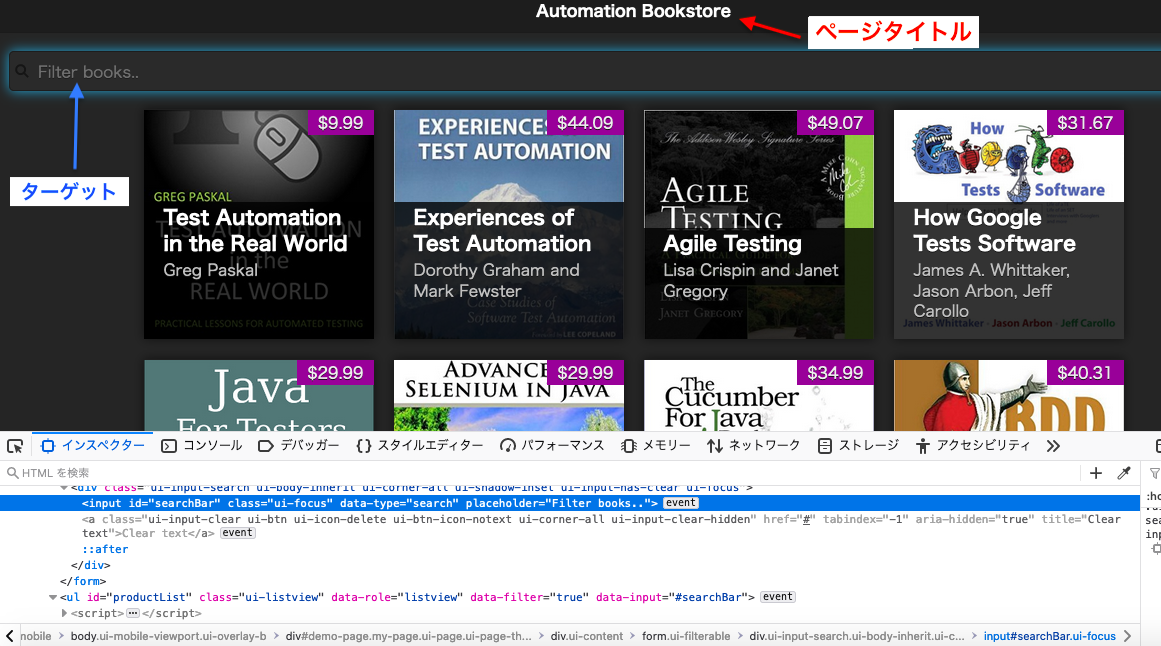Select input#searchBar.ui-focus breadcrumb
This screenshot has width=1161, height=646.
(x=1049, y=636)
